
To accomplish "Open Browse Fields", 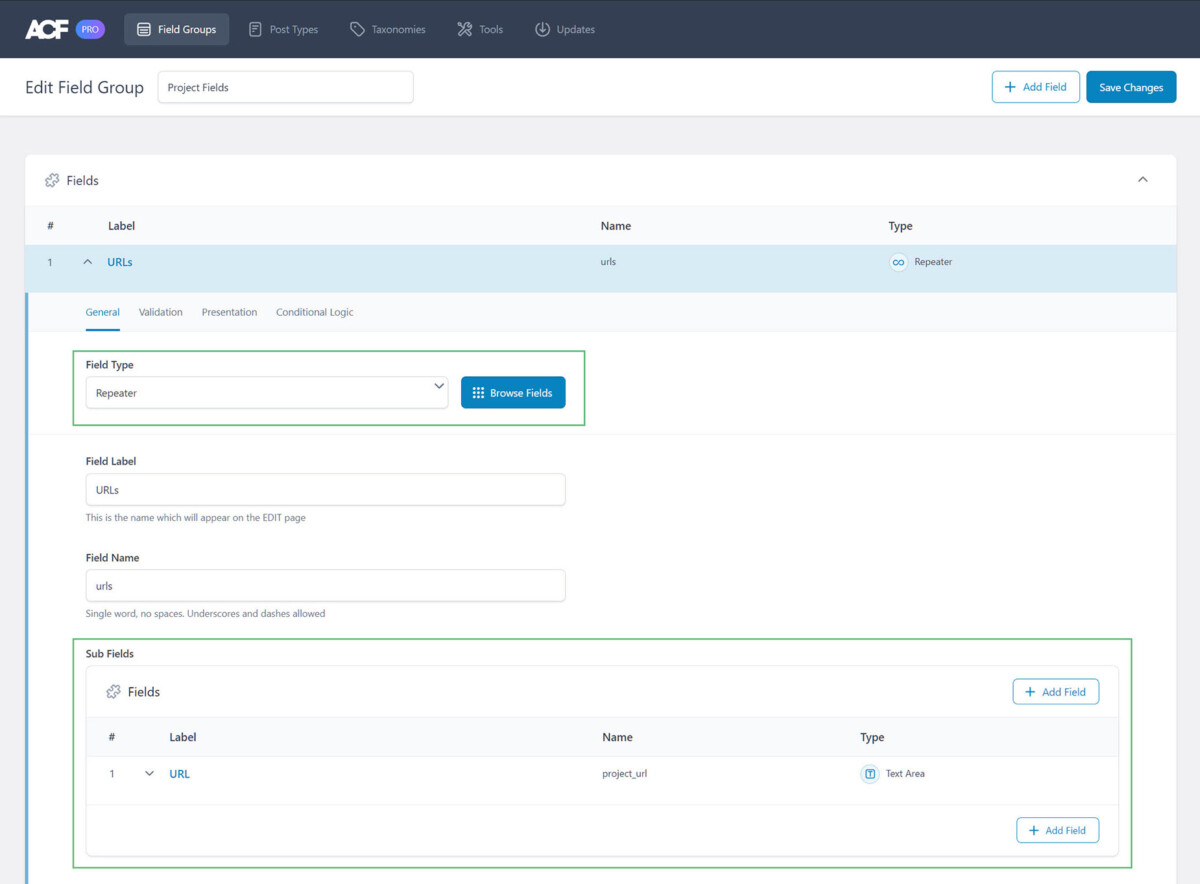I will click(513, 392).
